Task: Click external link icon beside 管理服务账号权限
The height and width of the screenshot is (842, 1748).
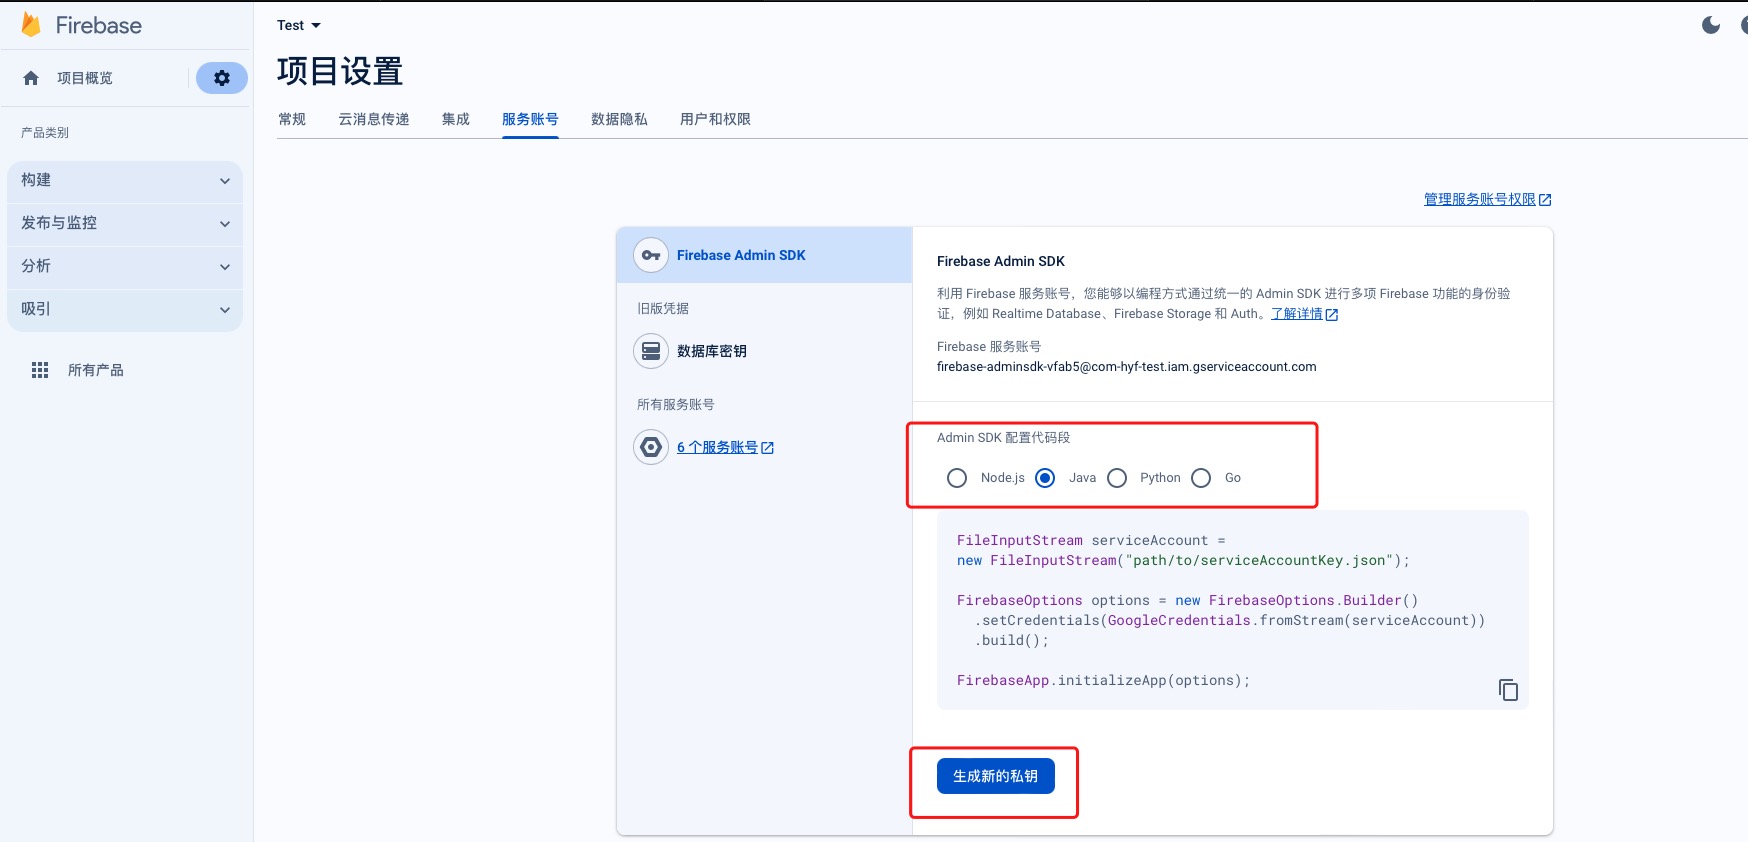Action: point(1545,200)
